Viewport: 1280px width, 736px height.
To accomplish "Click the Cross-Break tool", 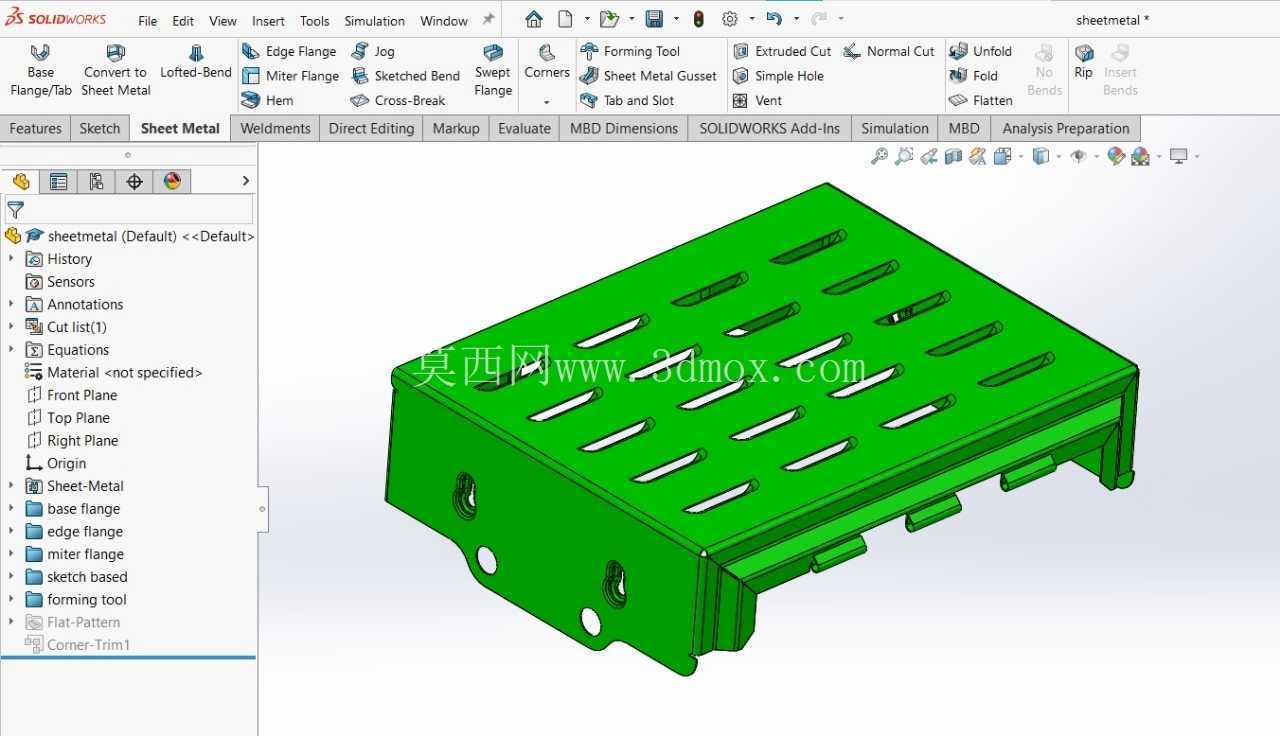I will click(398, 100).
